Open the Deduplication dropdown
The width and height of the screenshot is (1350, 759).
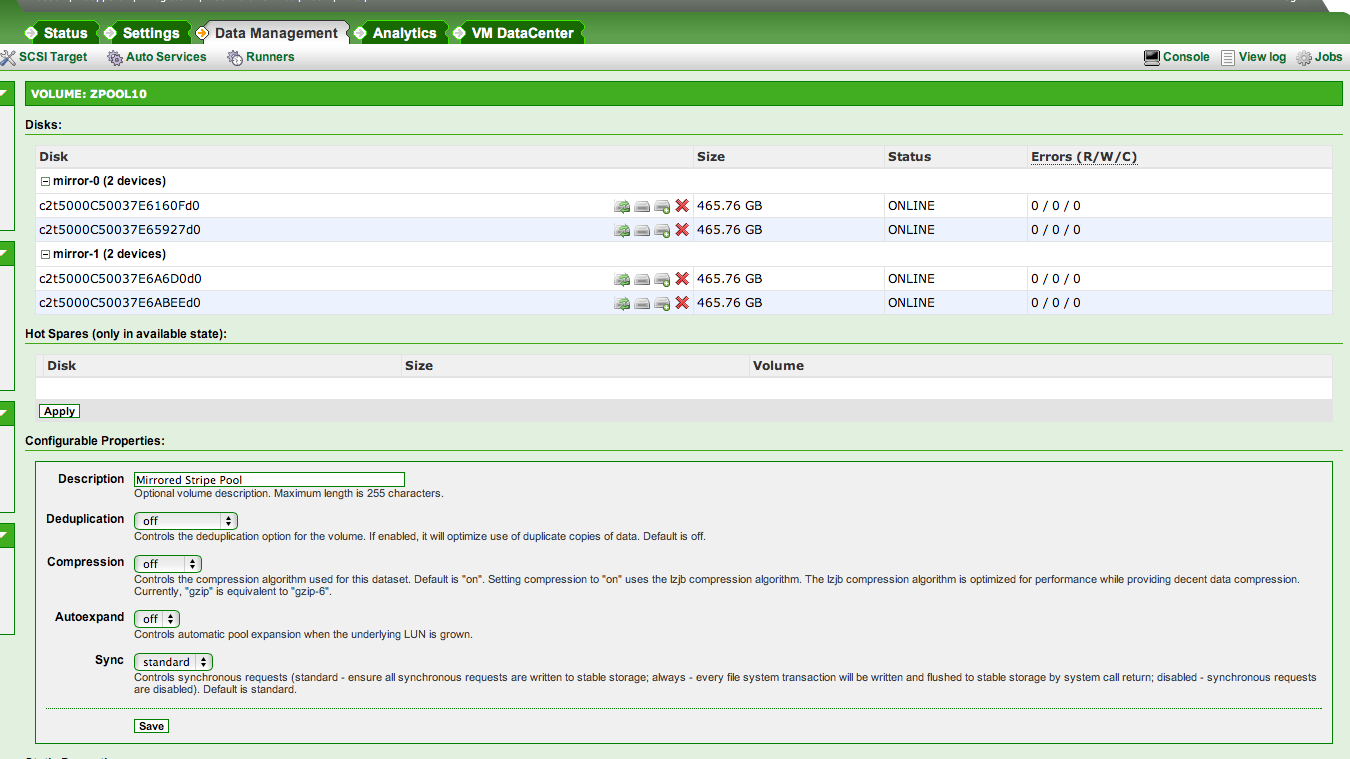coord(185,521)
